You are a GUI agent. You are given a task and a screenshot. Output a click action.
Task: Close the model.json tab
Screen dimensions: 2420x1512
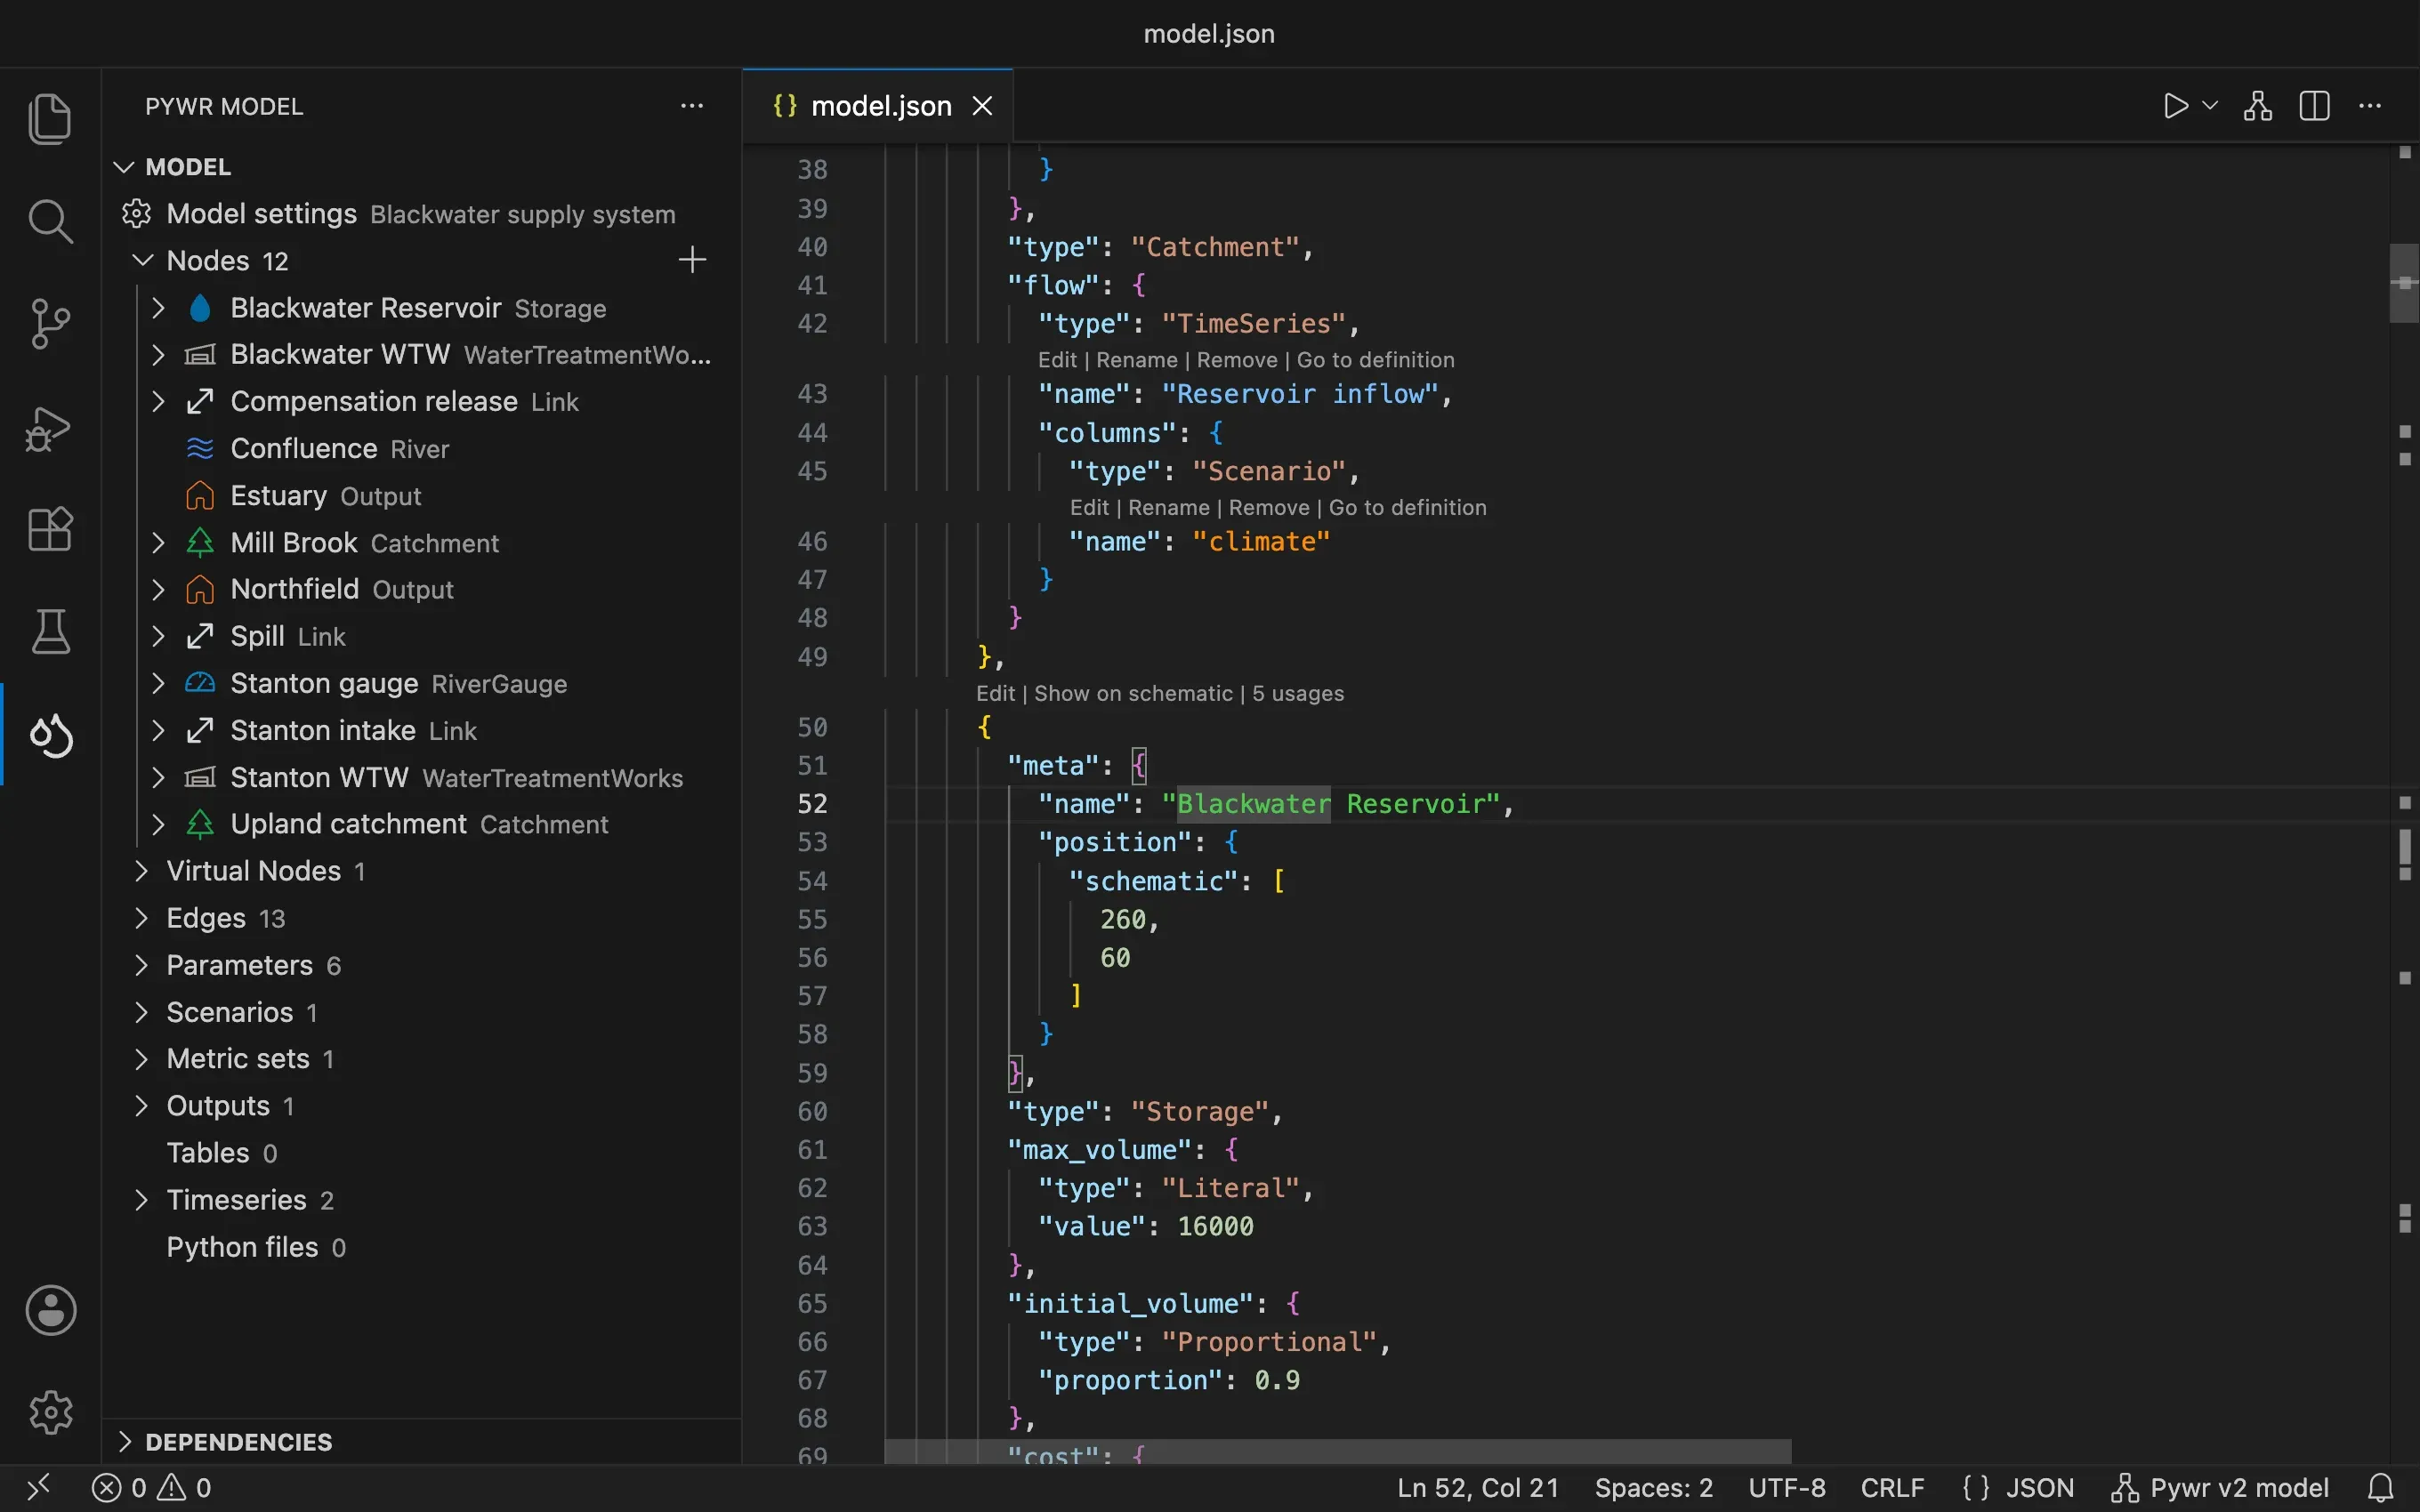[x=982, y=106]
